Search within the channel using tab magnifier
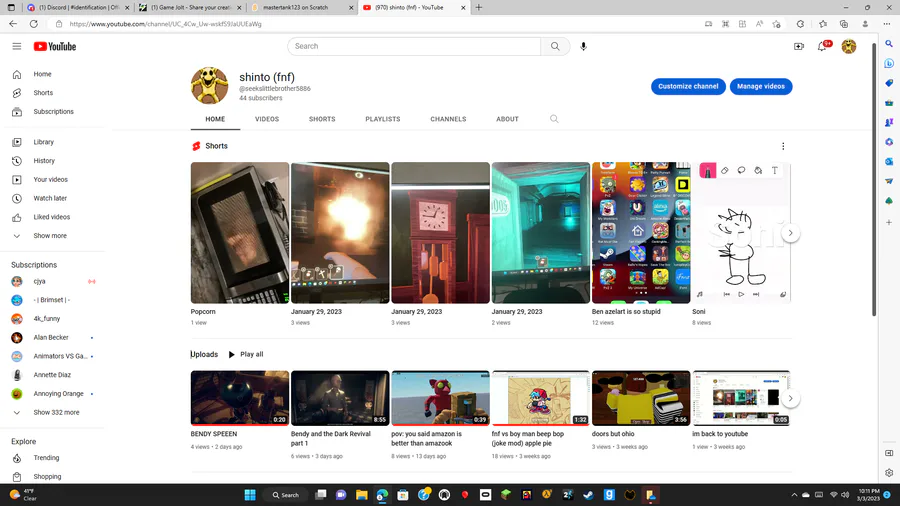The width and height of the screenshot is (900, 506). [x=554, y=119]
